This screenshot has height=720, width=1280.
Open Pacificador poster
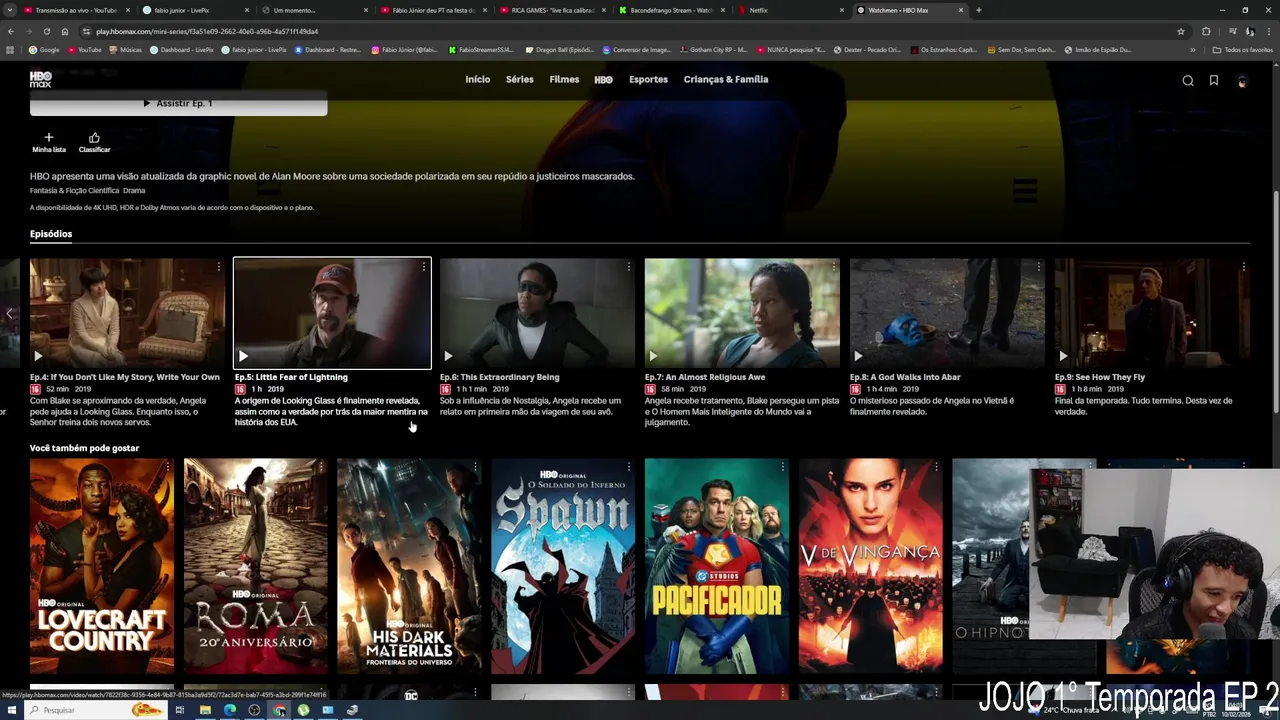pos(717,566)
